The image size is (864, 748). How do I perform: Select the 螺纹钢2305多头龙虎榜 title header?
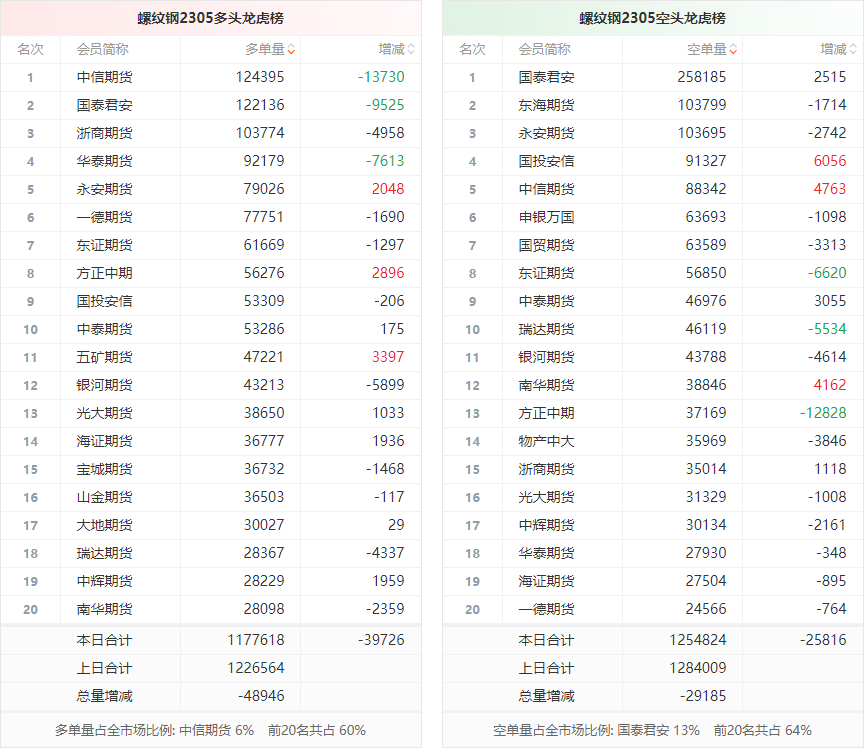(210, 18)
